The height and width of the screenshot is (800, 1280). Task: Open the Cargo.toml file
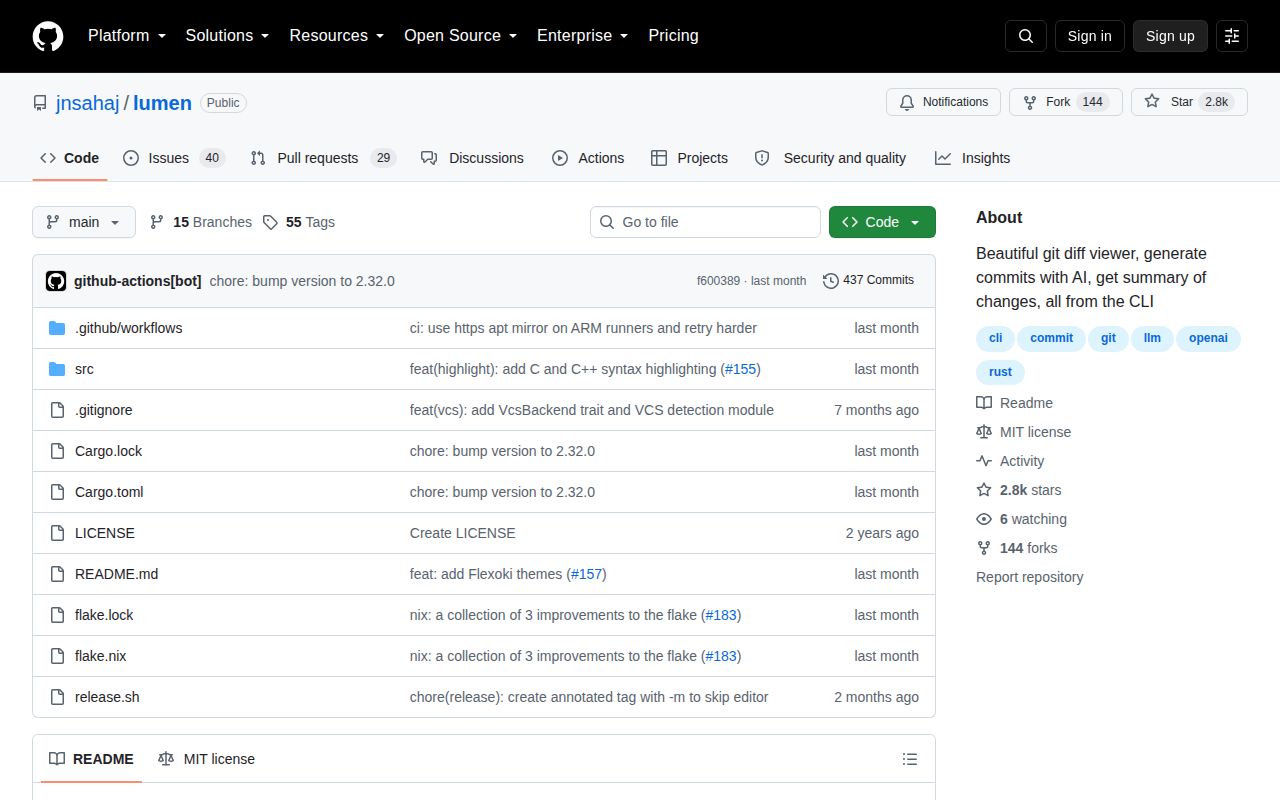tap(109, 492)
